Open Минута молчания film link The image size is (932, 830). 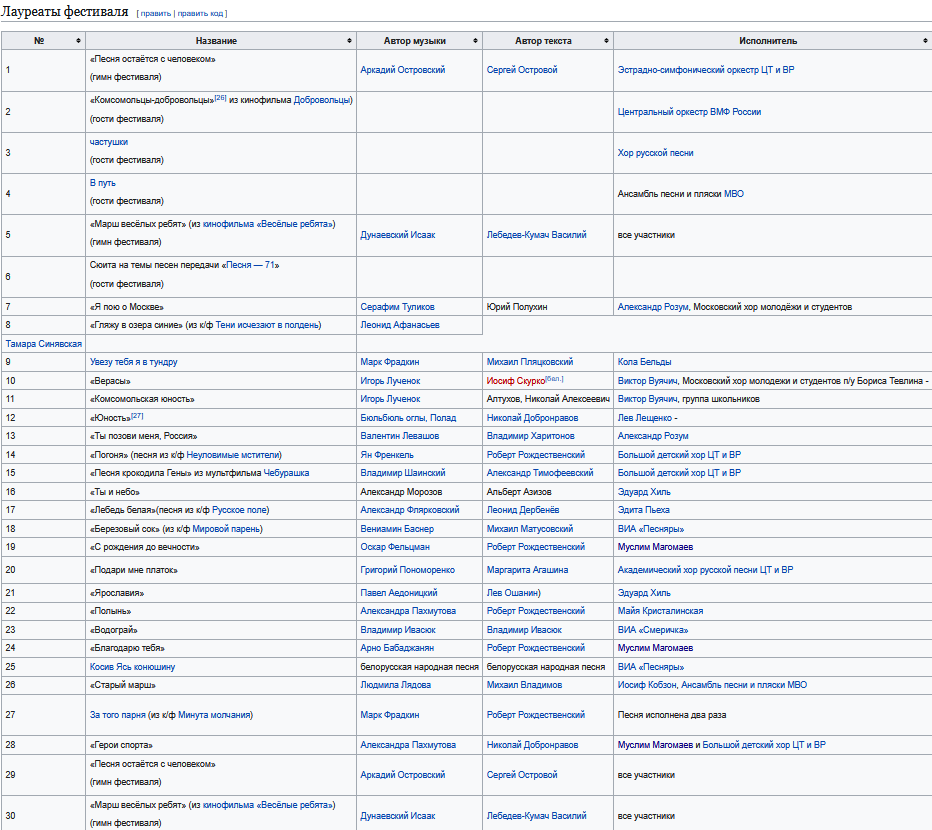pos(213,715)
